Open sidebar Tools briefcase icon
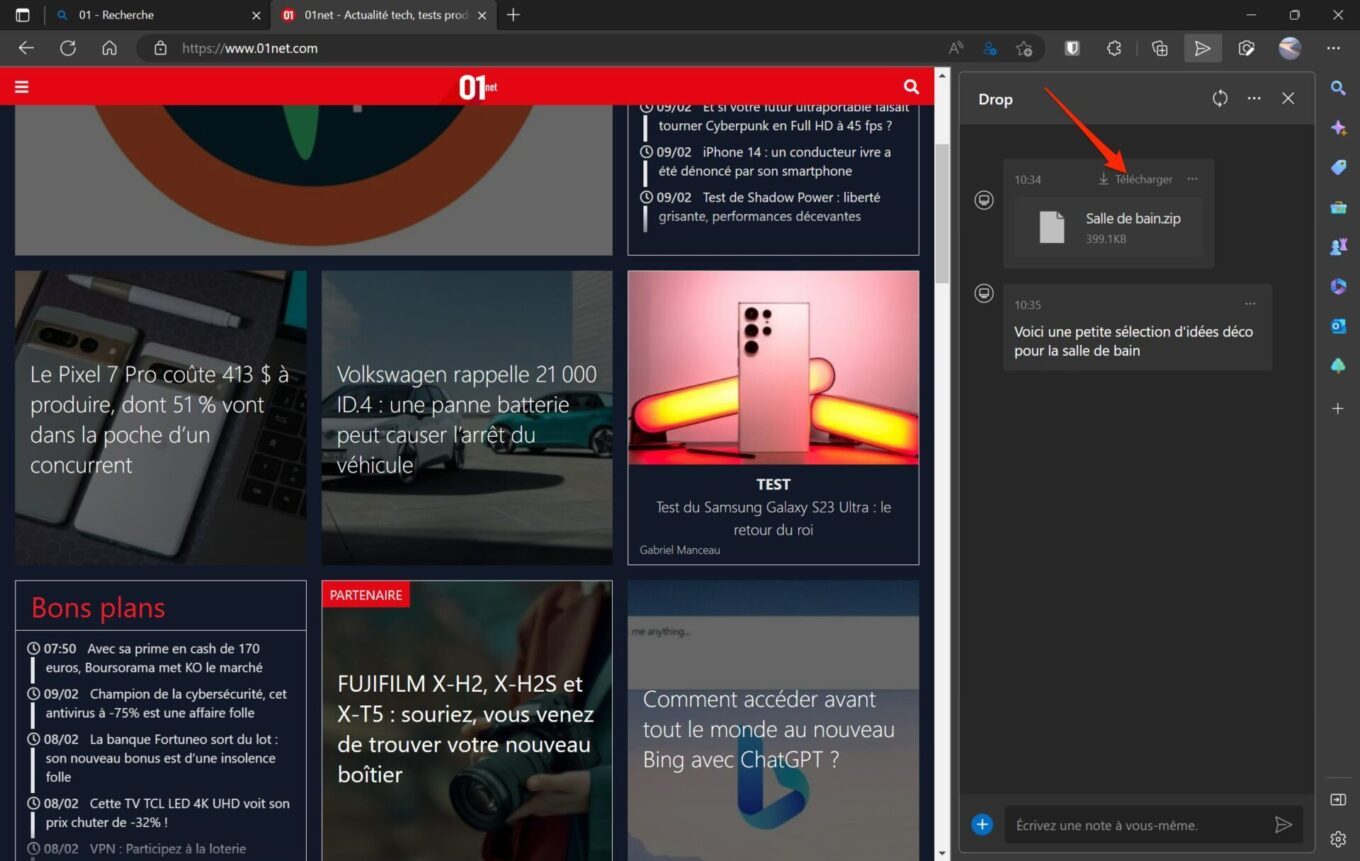 click(1338, 207)
